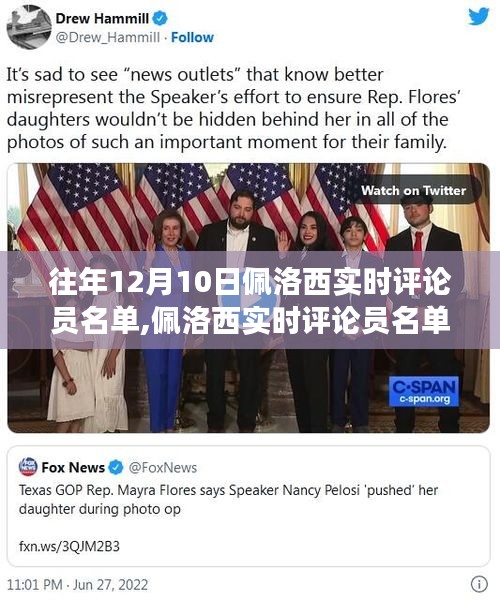The image size is (500, 600).
Task: Click the verified badge beside Drew Hammill
Action: 160,18
